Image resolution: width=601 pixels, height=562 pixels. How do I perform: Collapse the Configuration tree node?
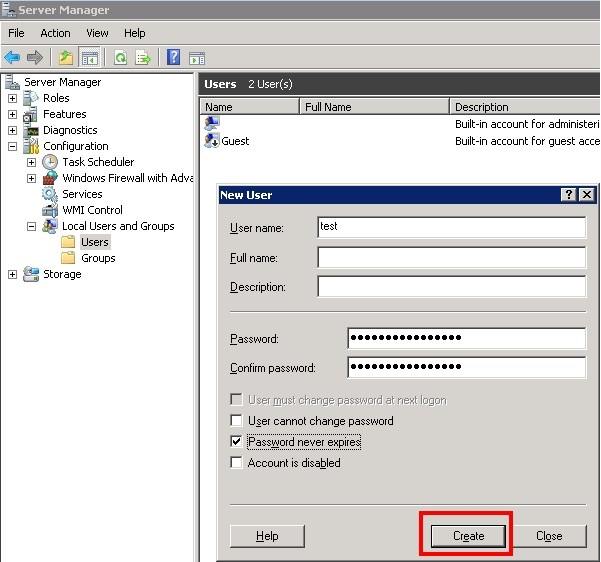pyautogui.click(x=13, y=146)
